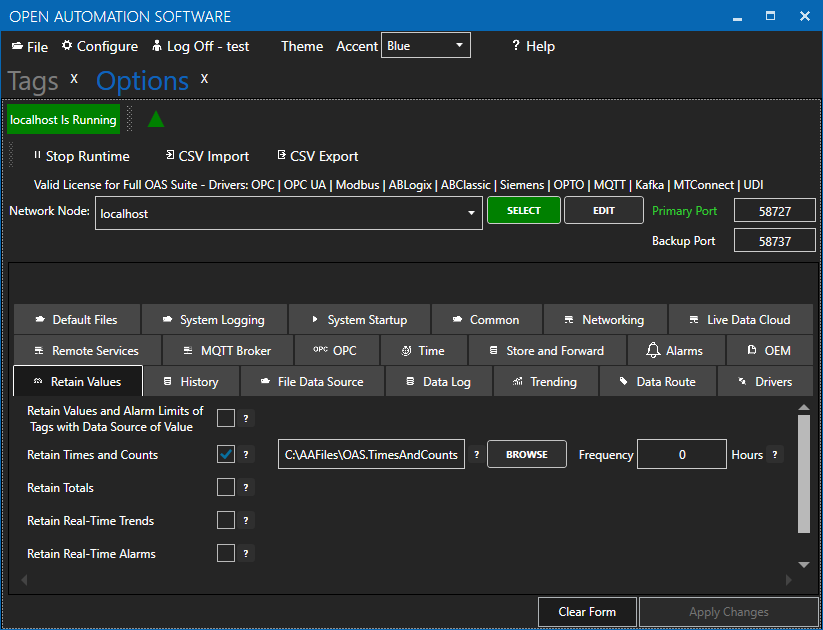Image resolution: width=823 pixels, height=630 pixels.
Task: Click the Stop Runtime pause icon
Action: tap(37, 156)
